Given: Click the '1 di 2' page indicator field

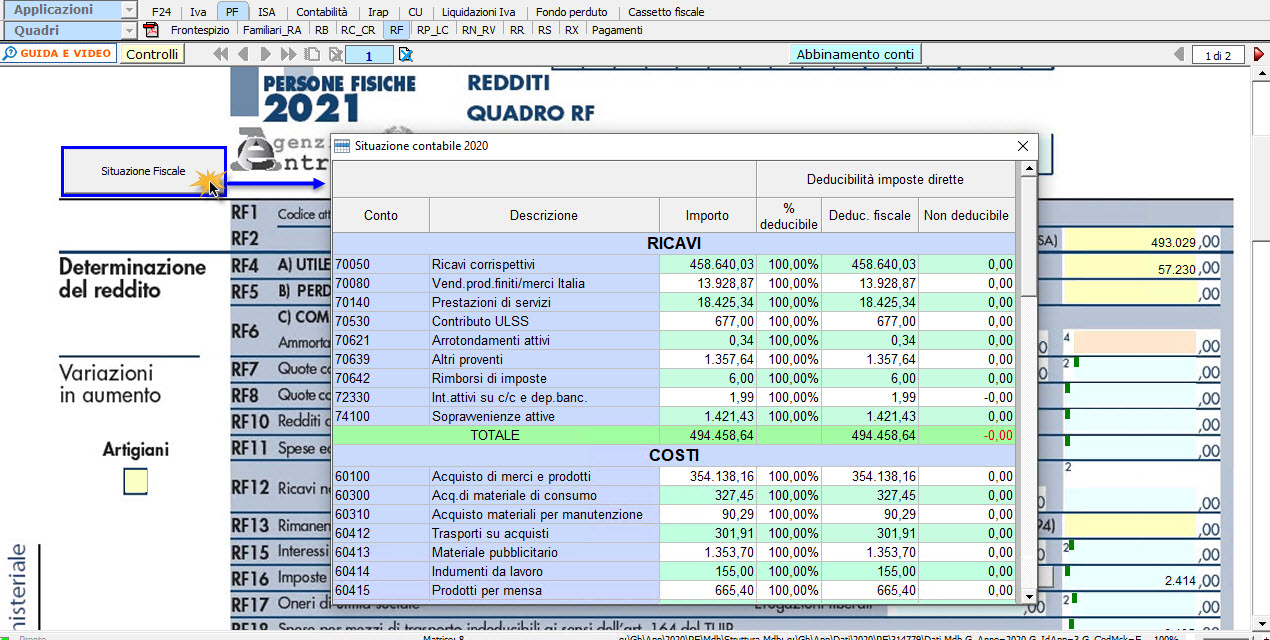Looking at the screenshot, I should (x=1218, y=55).
